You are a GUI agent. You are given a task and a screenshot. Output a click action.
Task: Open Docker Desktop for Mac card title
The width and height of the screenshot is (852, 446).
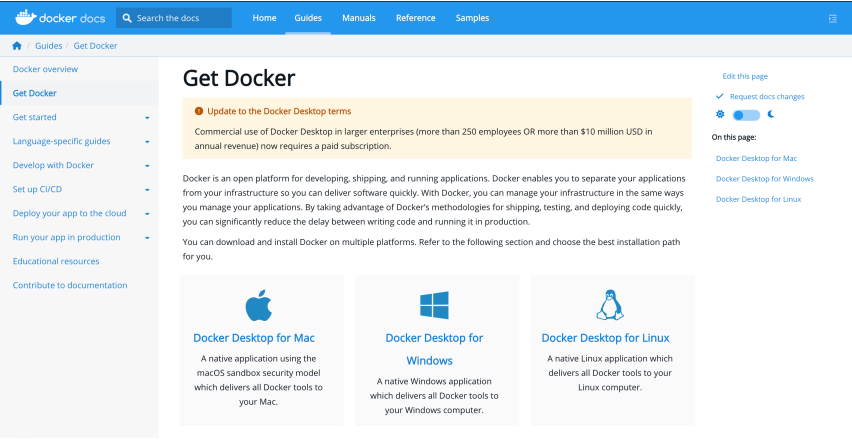point(254,337)
